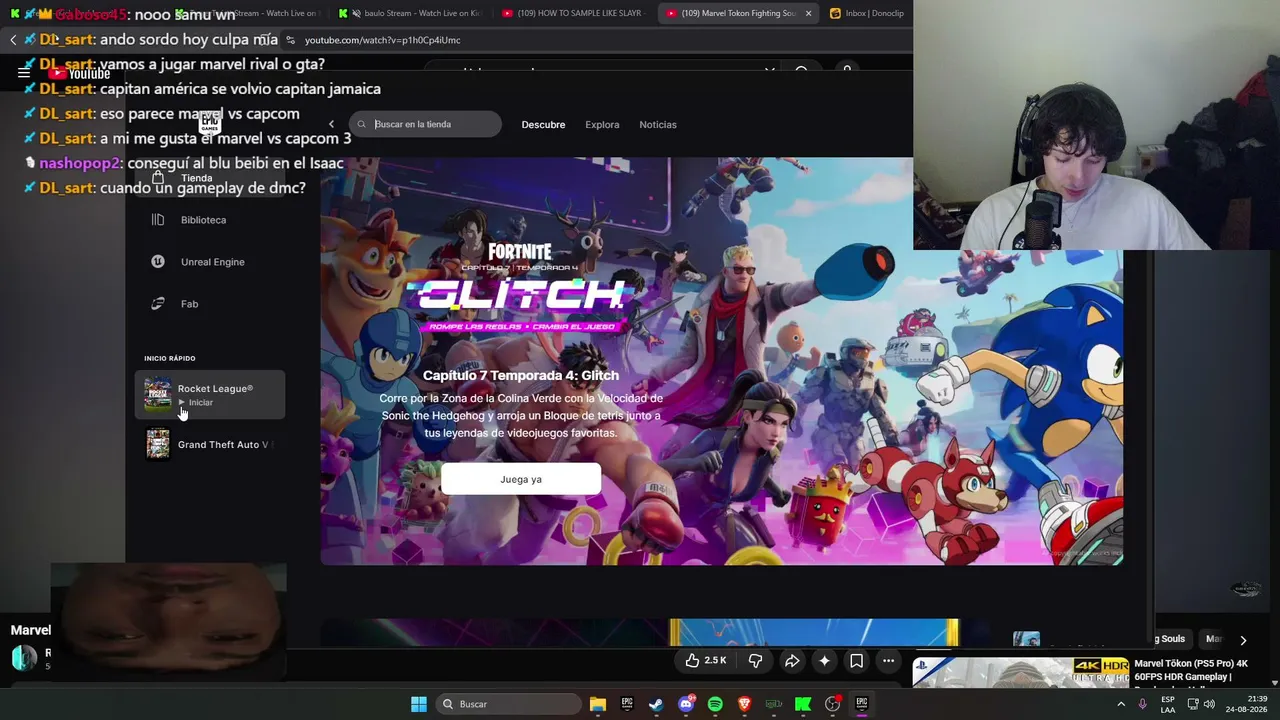Open OBS Studio from the taskbar
1280x720 pixels.
point(832,704)
